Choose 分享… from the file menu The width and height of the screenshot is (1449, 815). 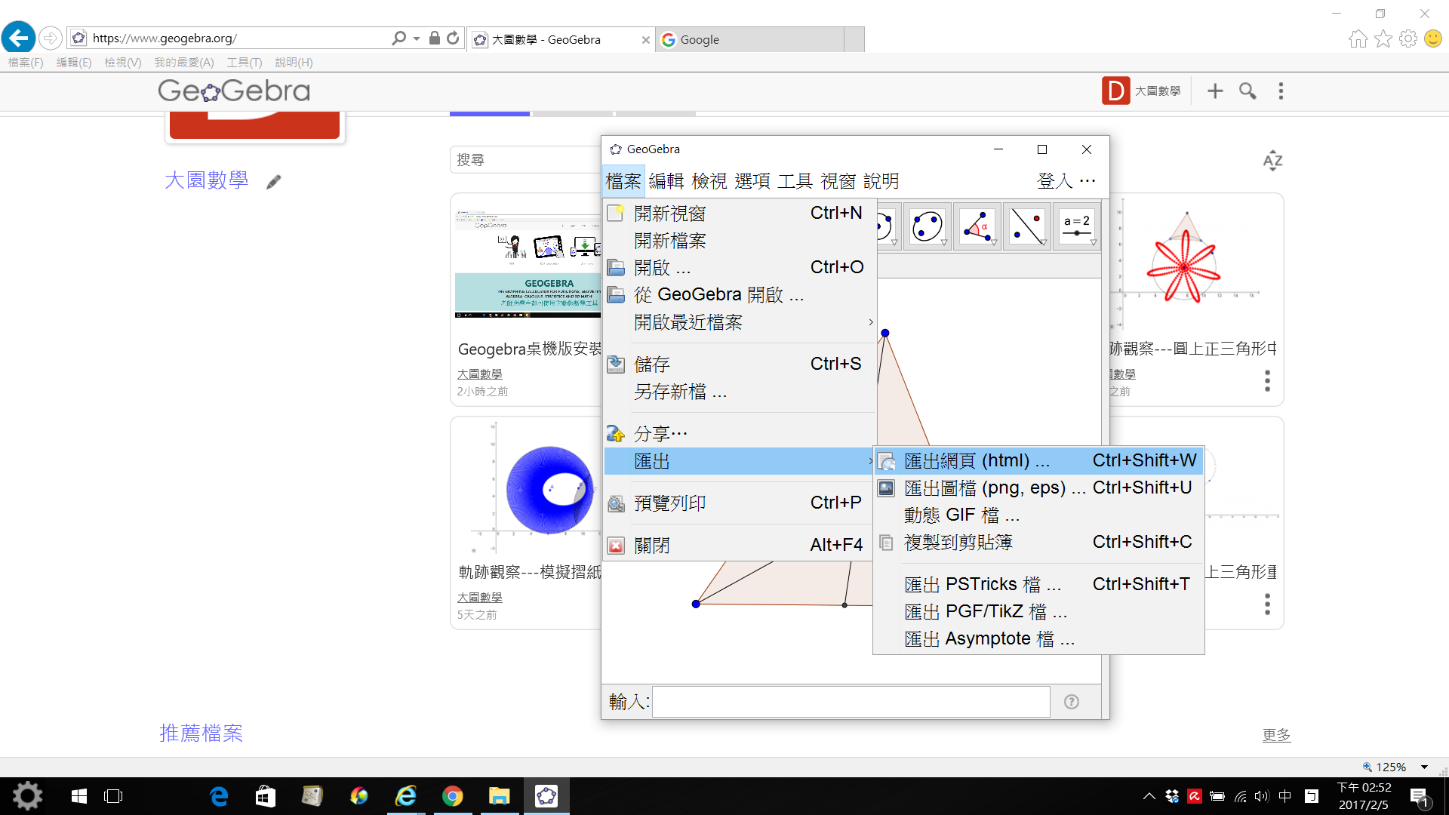coord(739,434)
